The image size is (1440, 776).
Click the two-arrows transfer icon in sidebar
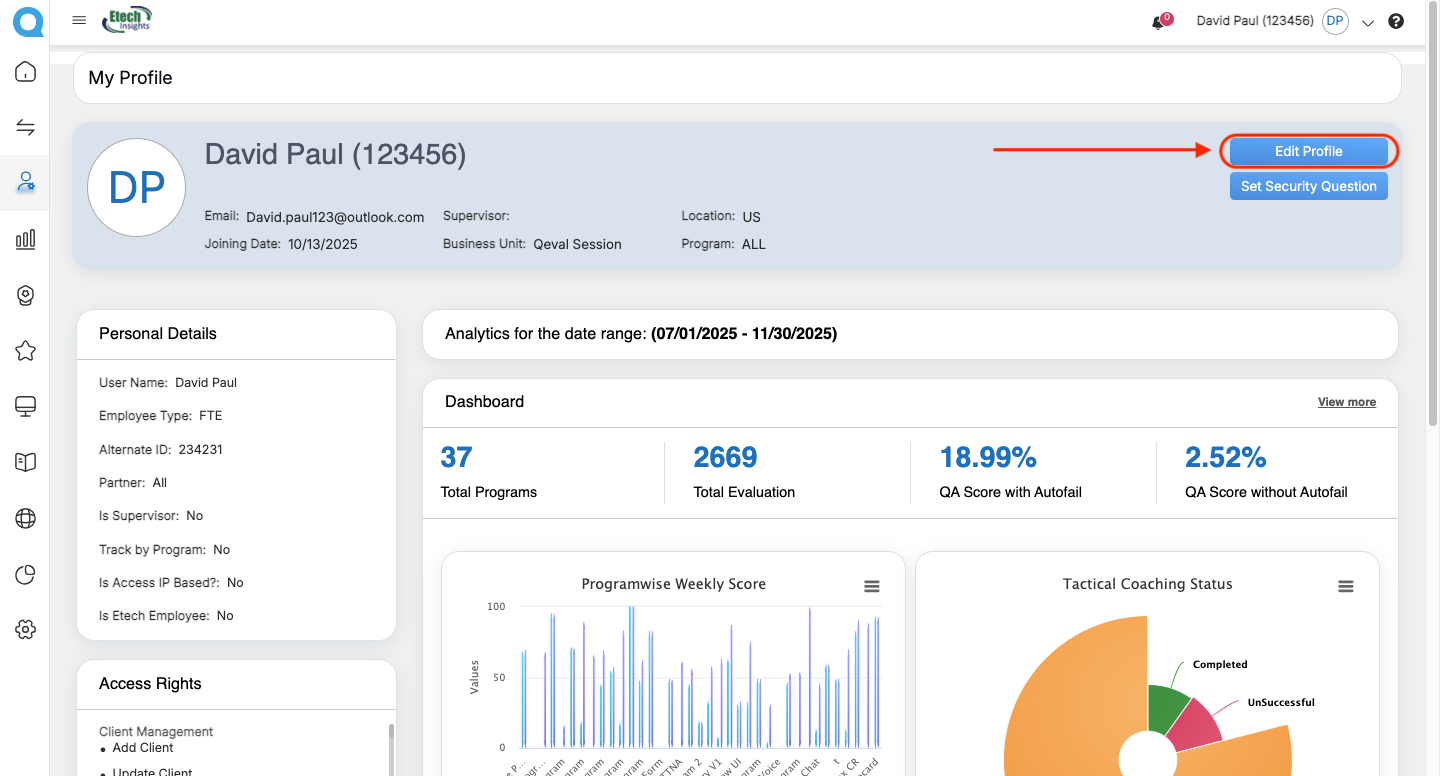coord(26,127)
